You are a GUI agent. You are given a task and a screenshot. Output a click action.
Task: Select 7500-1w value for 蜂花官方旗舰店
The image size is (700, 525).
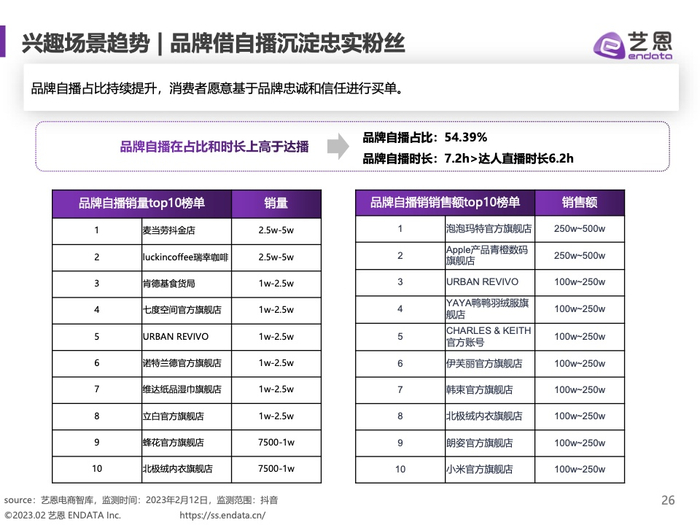coord(276,442)
